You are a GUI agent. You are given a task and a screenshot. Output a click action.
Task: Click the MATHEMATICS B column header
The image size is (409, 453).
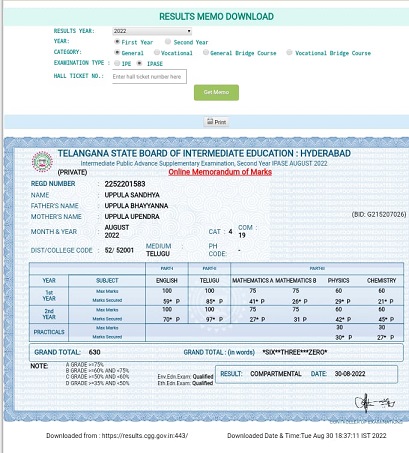click(296, 281)
